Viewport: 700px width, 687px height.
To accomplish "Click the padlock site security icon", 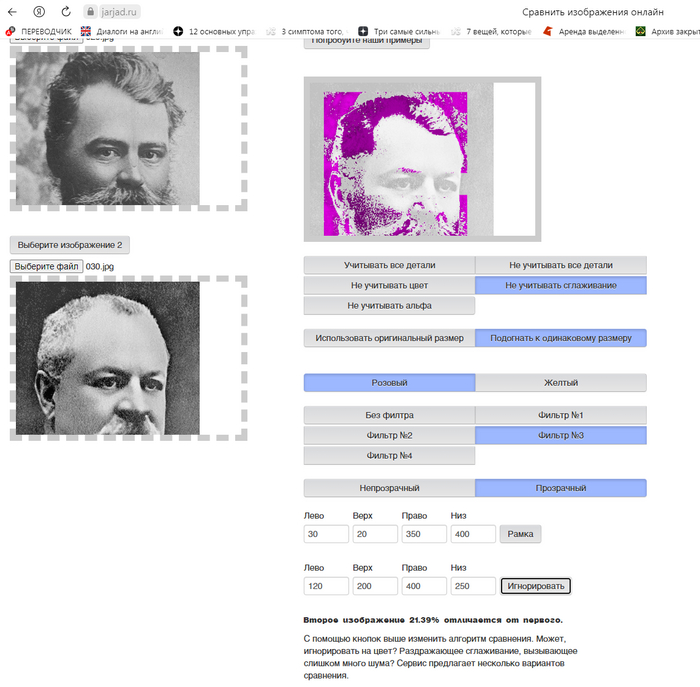I will pos(91,12).
